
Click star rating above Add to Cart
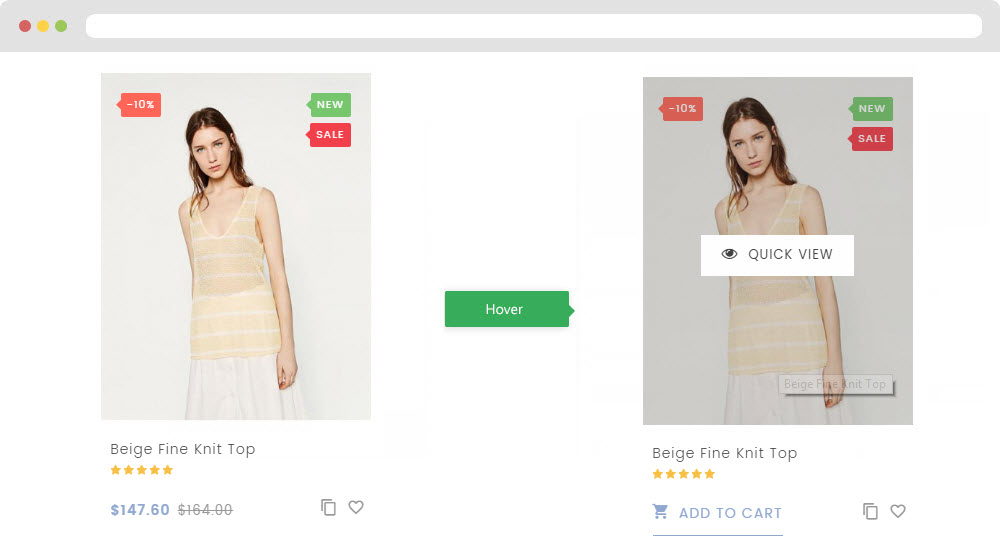[x=684, y=474]
